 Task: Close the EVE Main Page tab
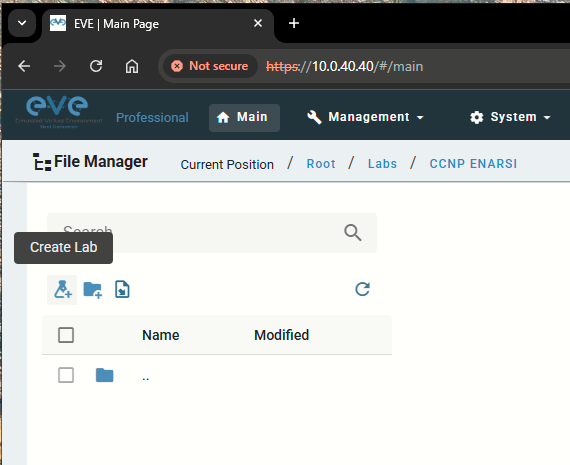coord(258,24)
